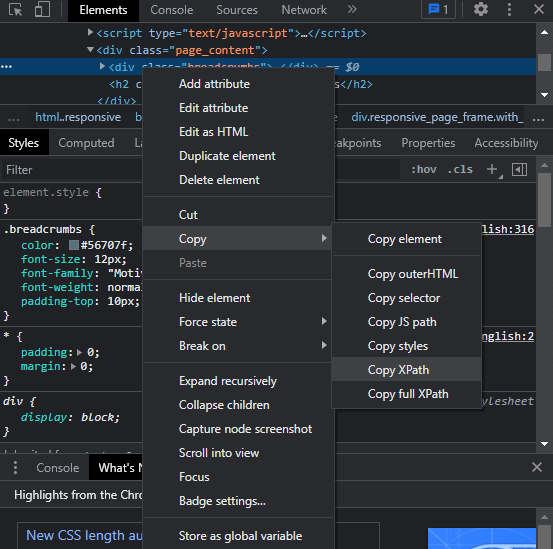
Task: Toggle the computed styles sidebar icon
Action: pyautogui.click(x=519, y=170)
